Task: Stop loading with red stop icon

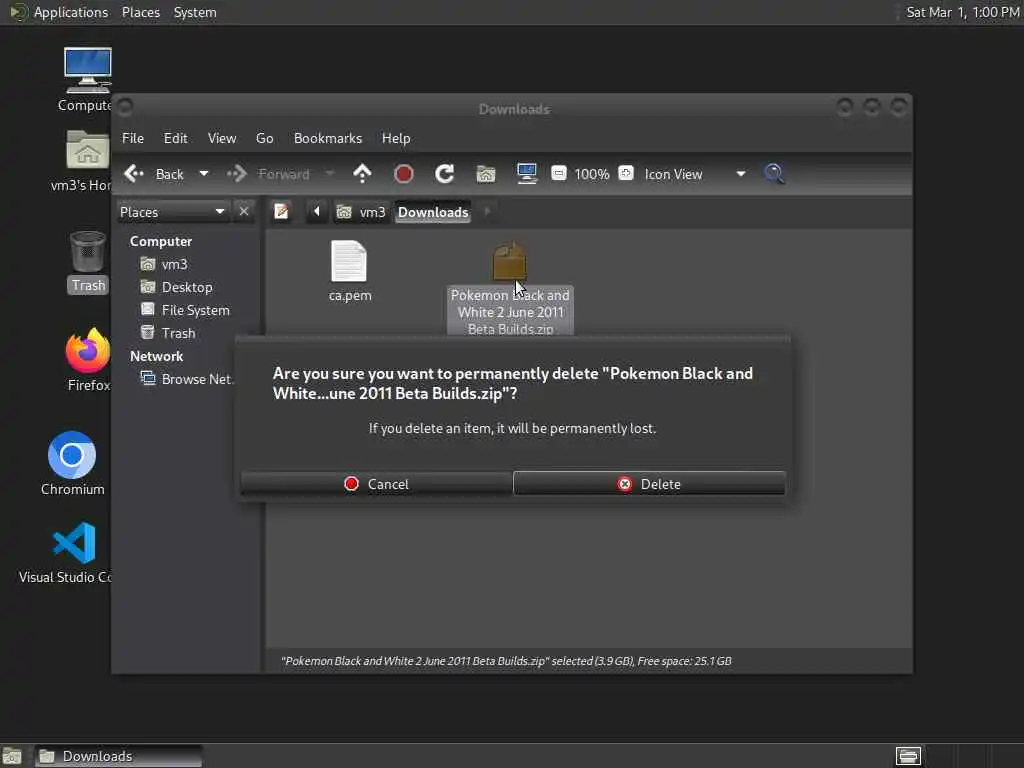Action: pos(404,174)
